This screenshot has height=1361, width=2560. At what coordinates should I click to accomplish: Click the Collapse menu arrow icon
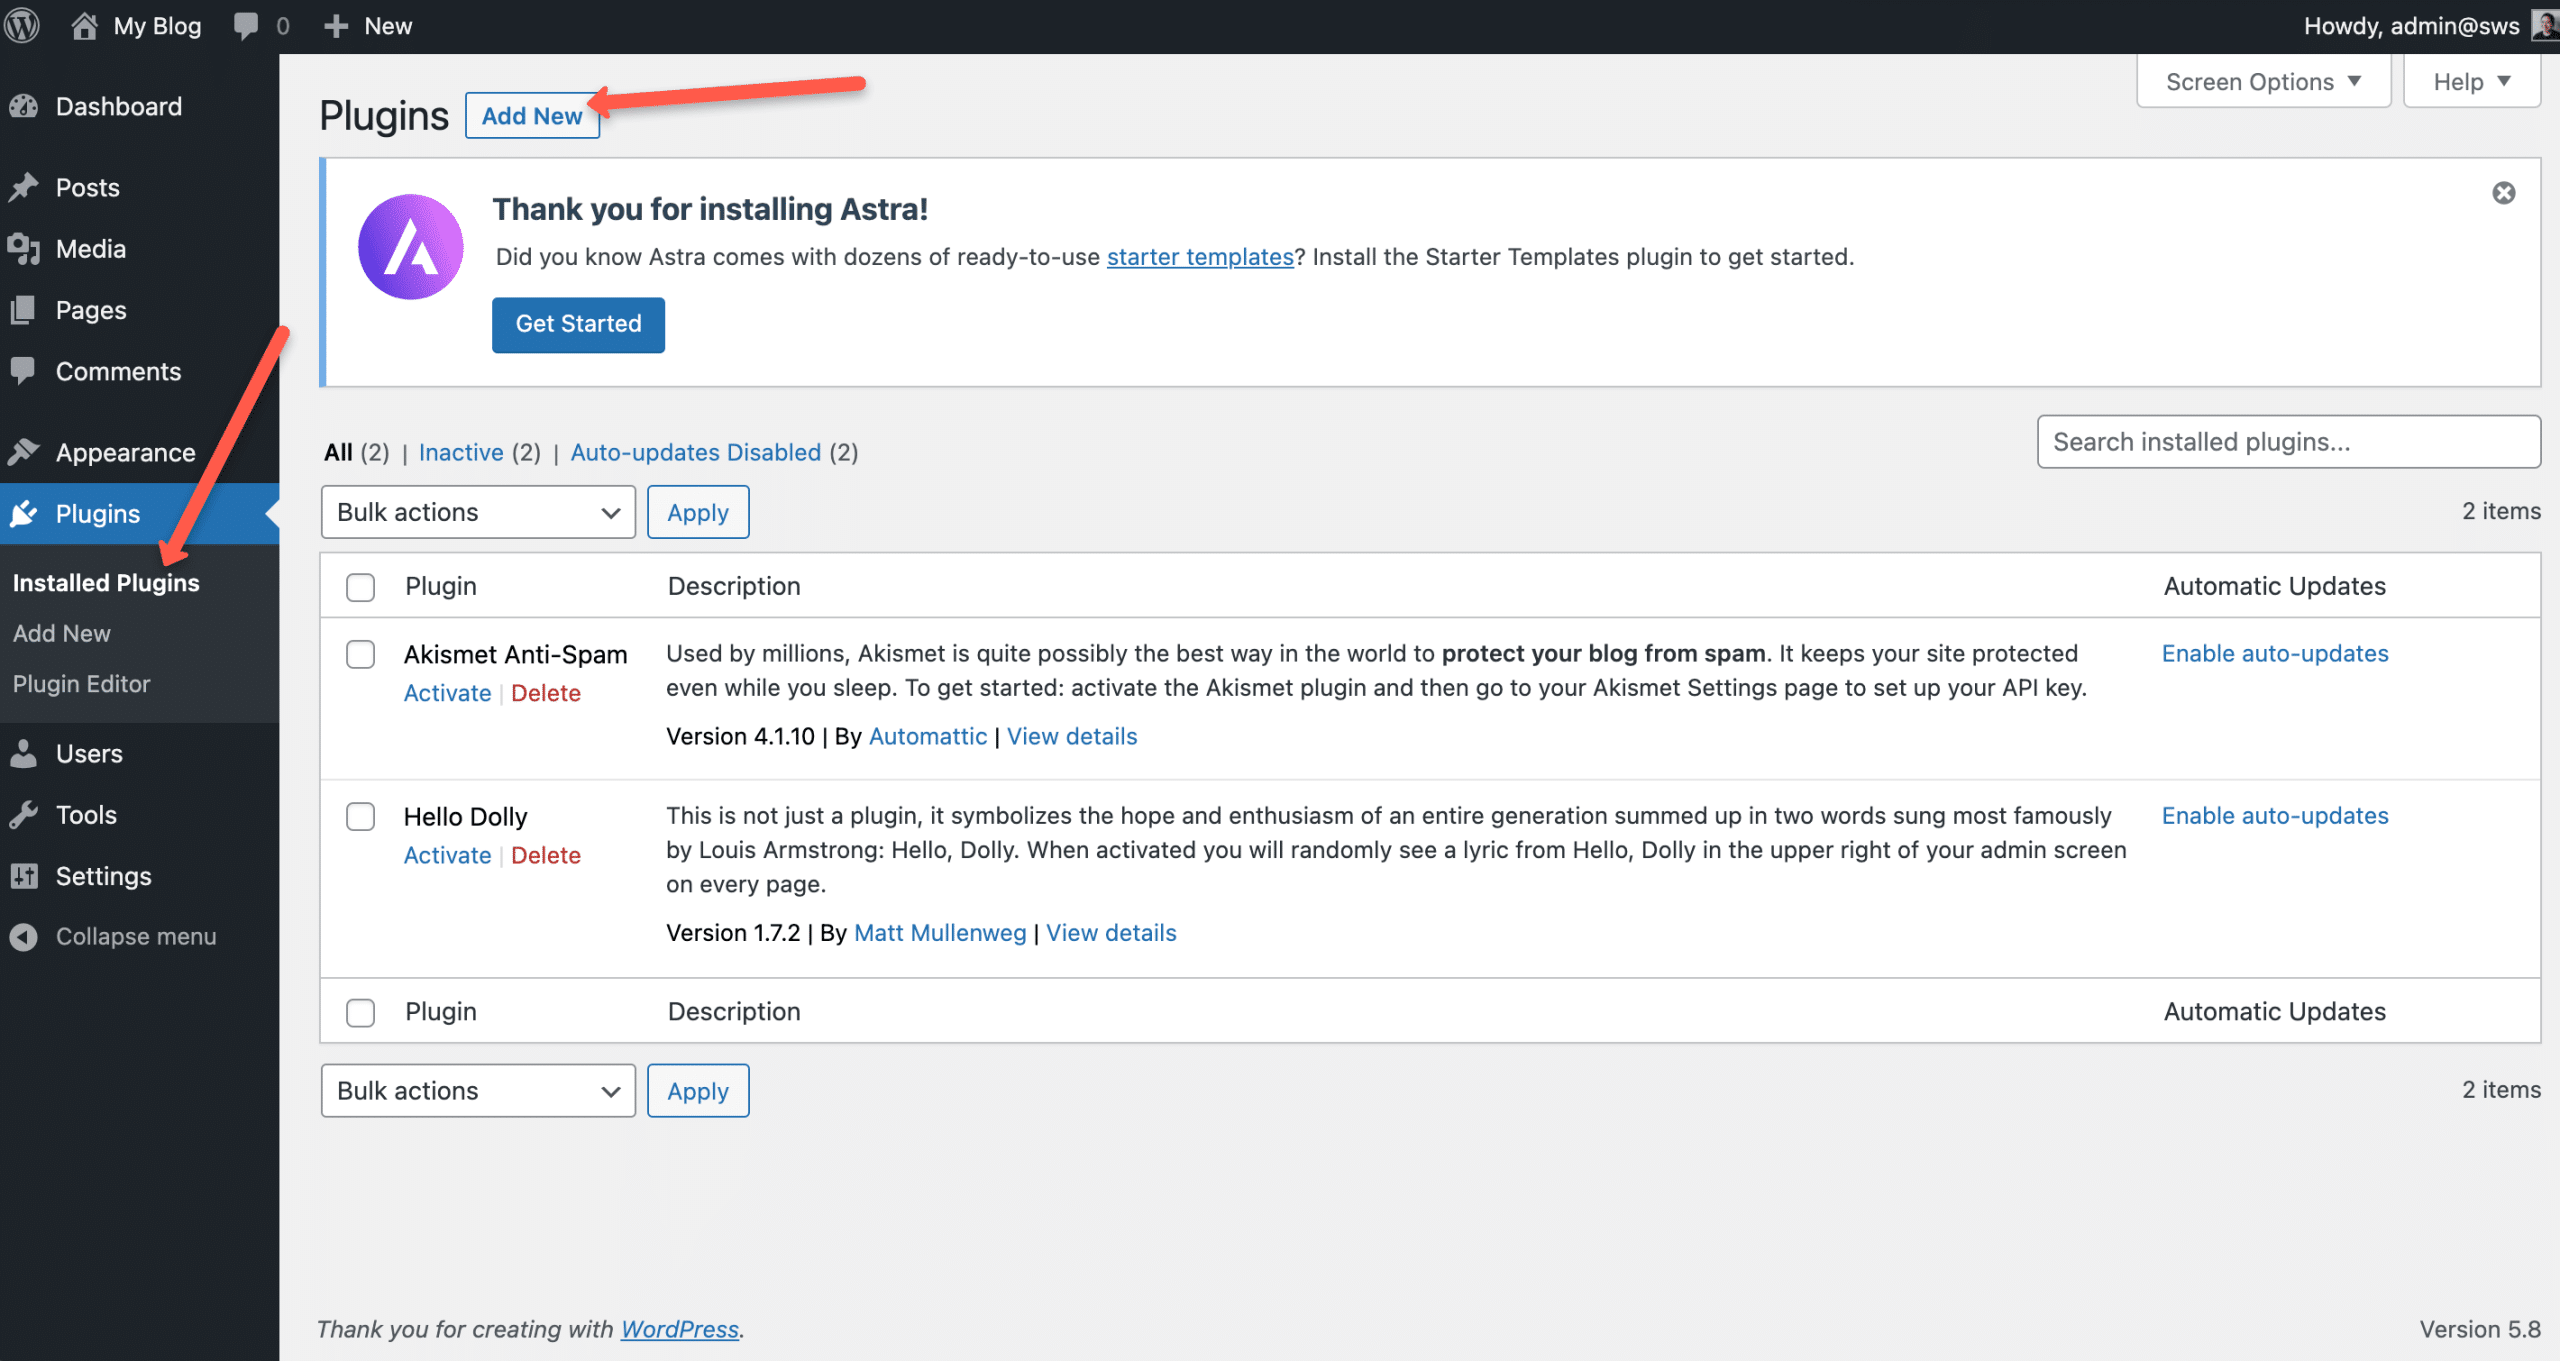tap(24, 937)
